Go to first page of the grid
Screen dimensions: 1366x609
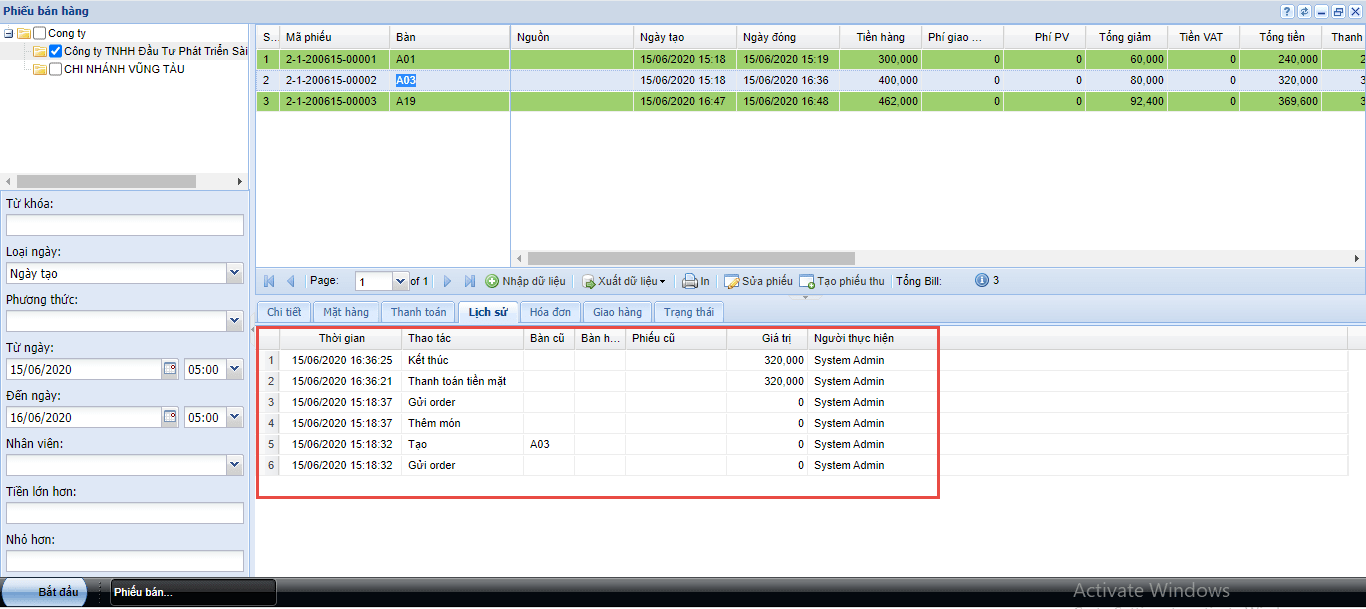tap(268, 282)
